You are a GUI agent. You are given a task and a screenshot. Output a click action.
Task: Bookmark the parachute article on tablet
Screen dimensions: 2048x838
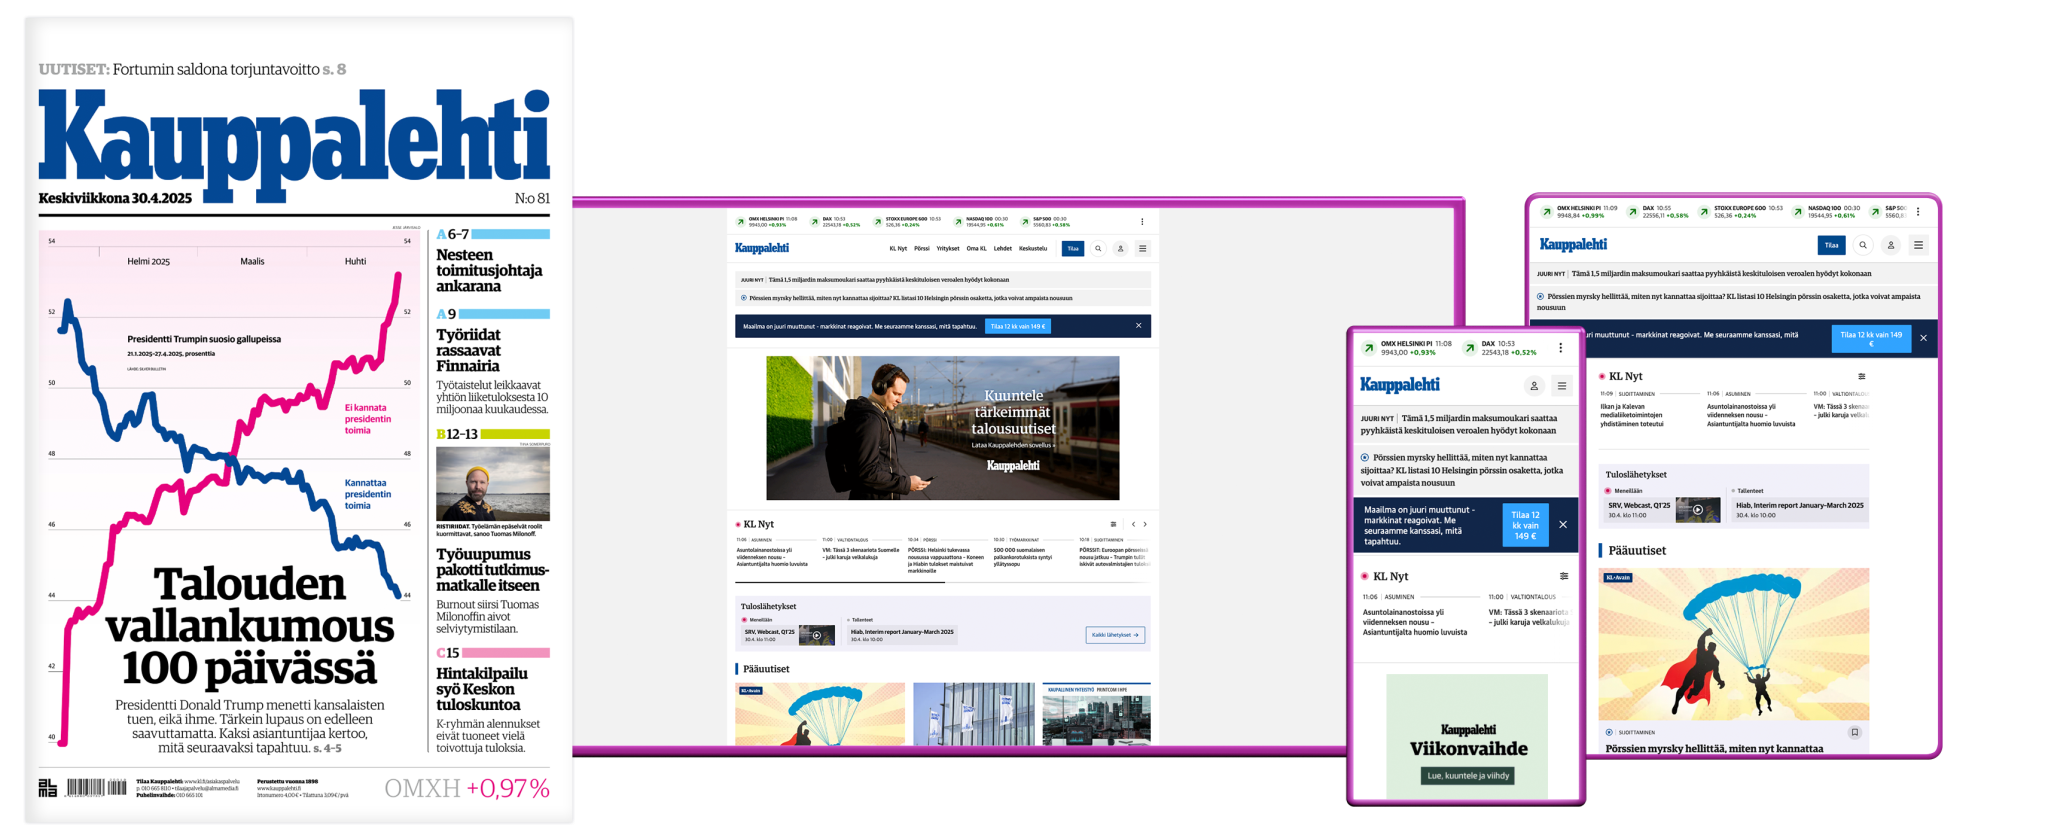coord(1854,733)
